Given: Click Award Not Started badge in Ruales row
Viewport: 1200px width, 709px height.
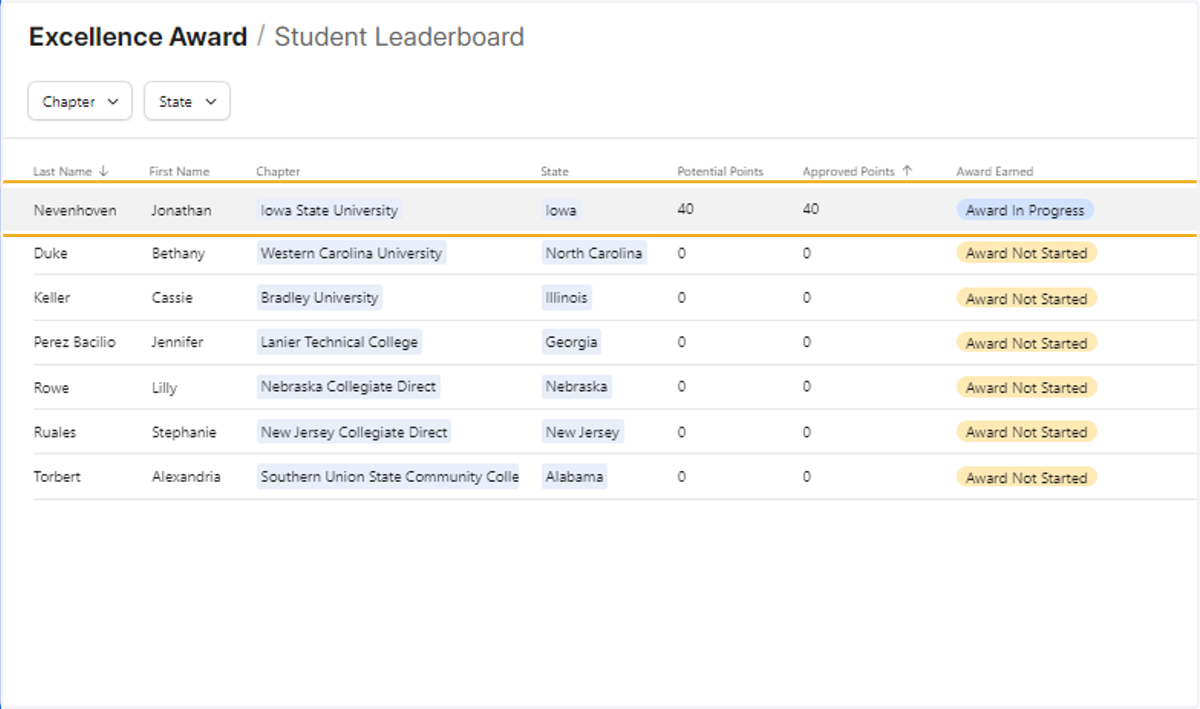Looking at the screenshot, I should coord(1026,432).
